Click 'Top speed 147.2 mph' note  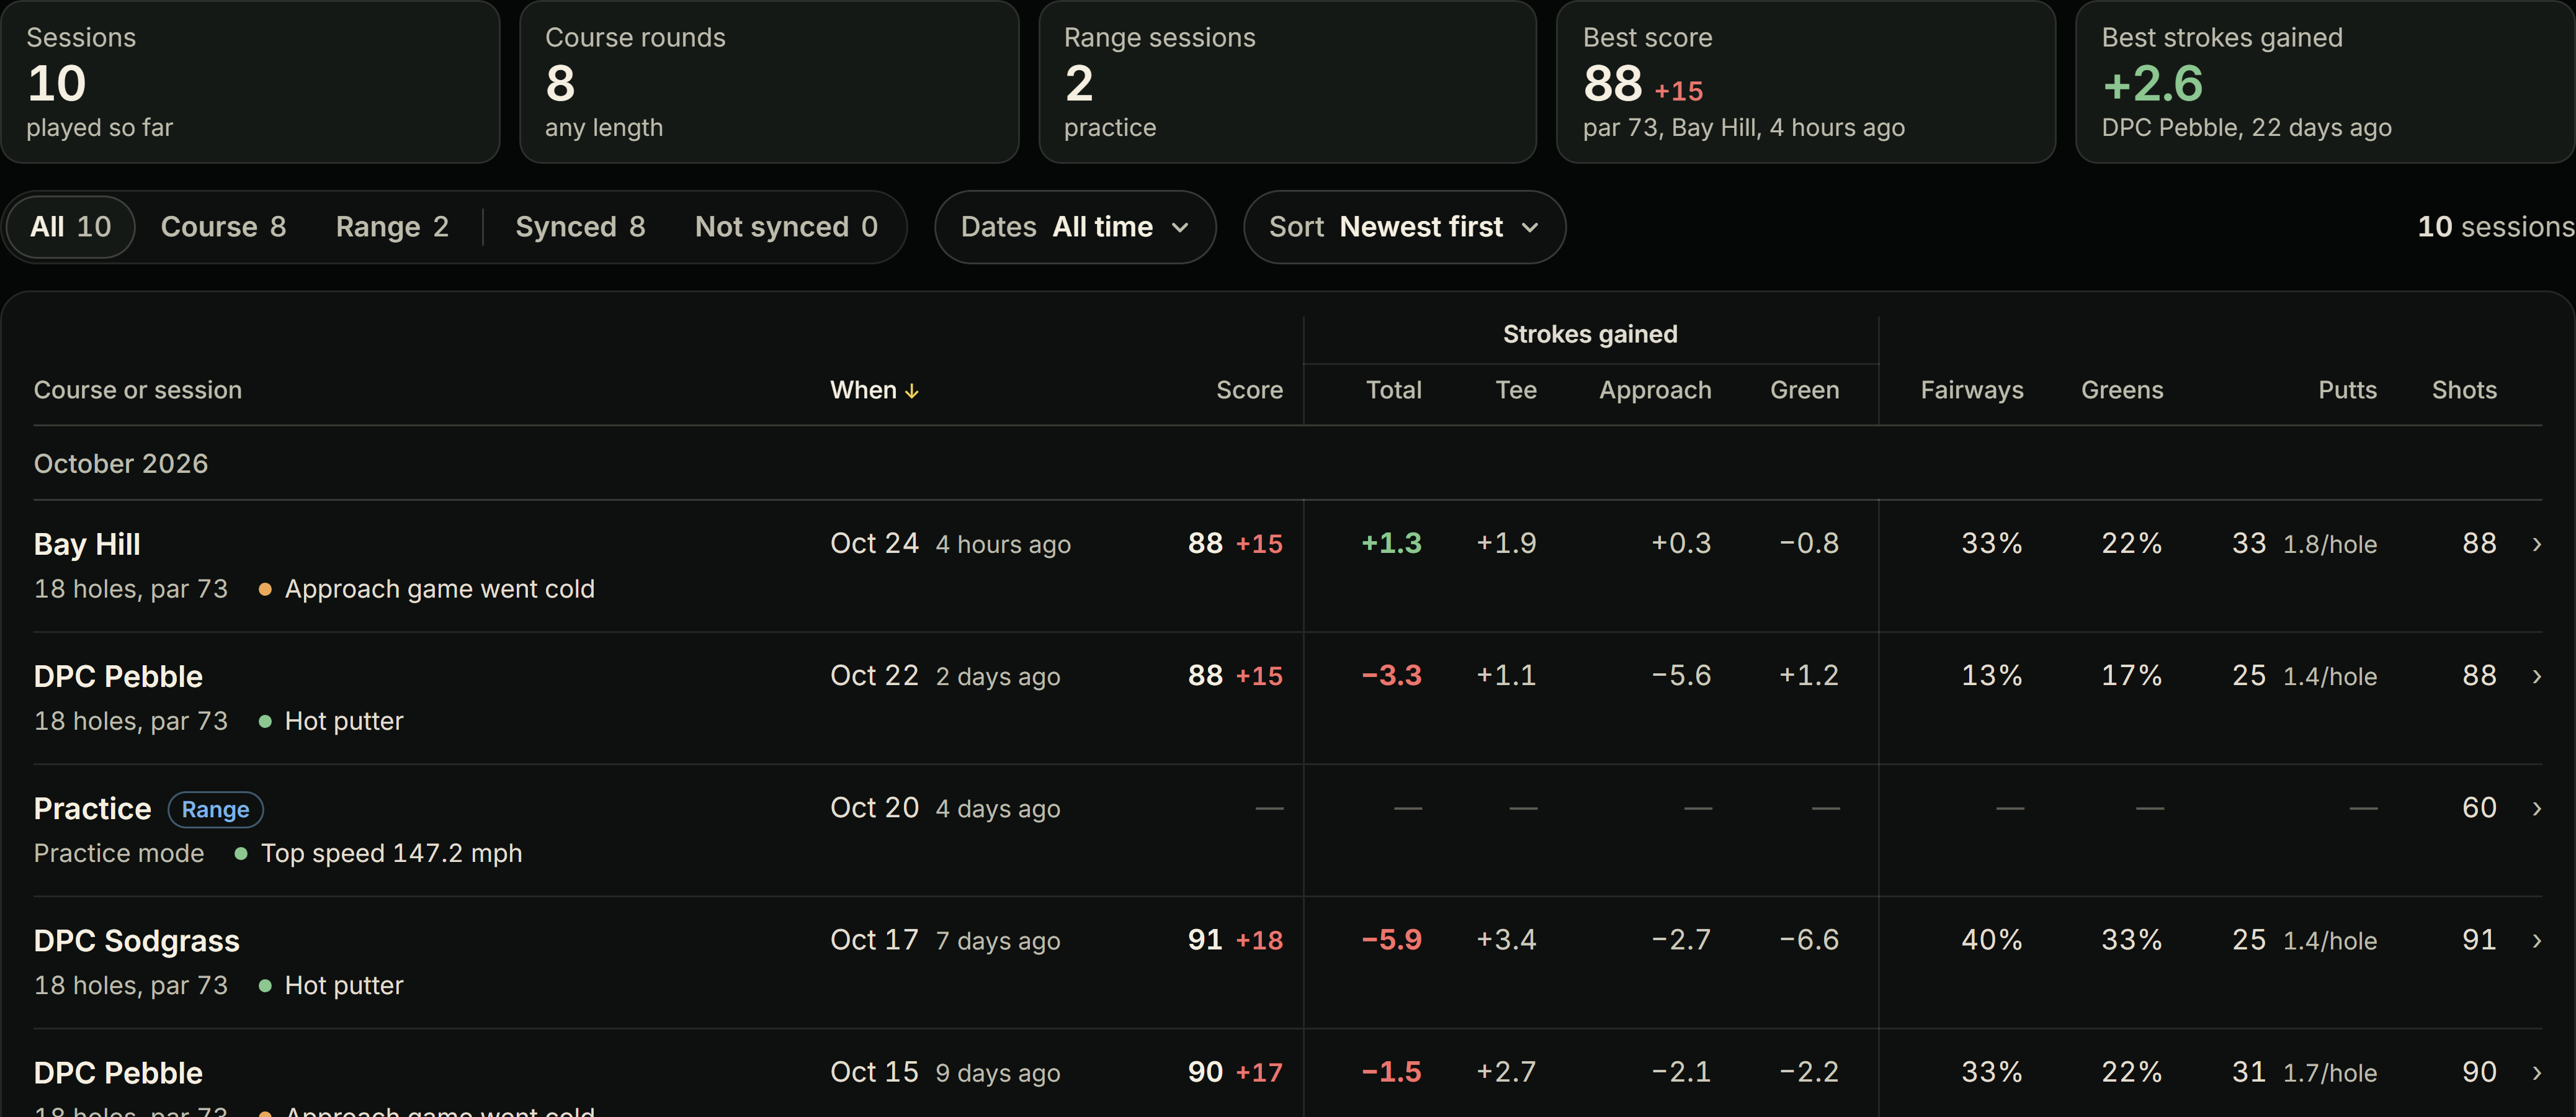pos(391,853)
